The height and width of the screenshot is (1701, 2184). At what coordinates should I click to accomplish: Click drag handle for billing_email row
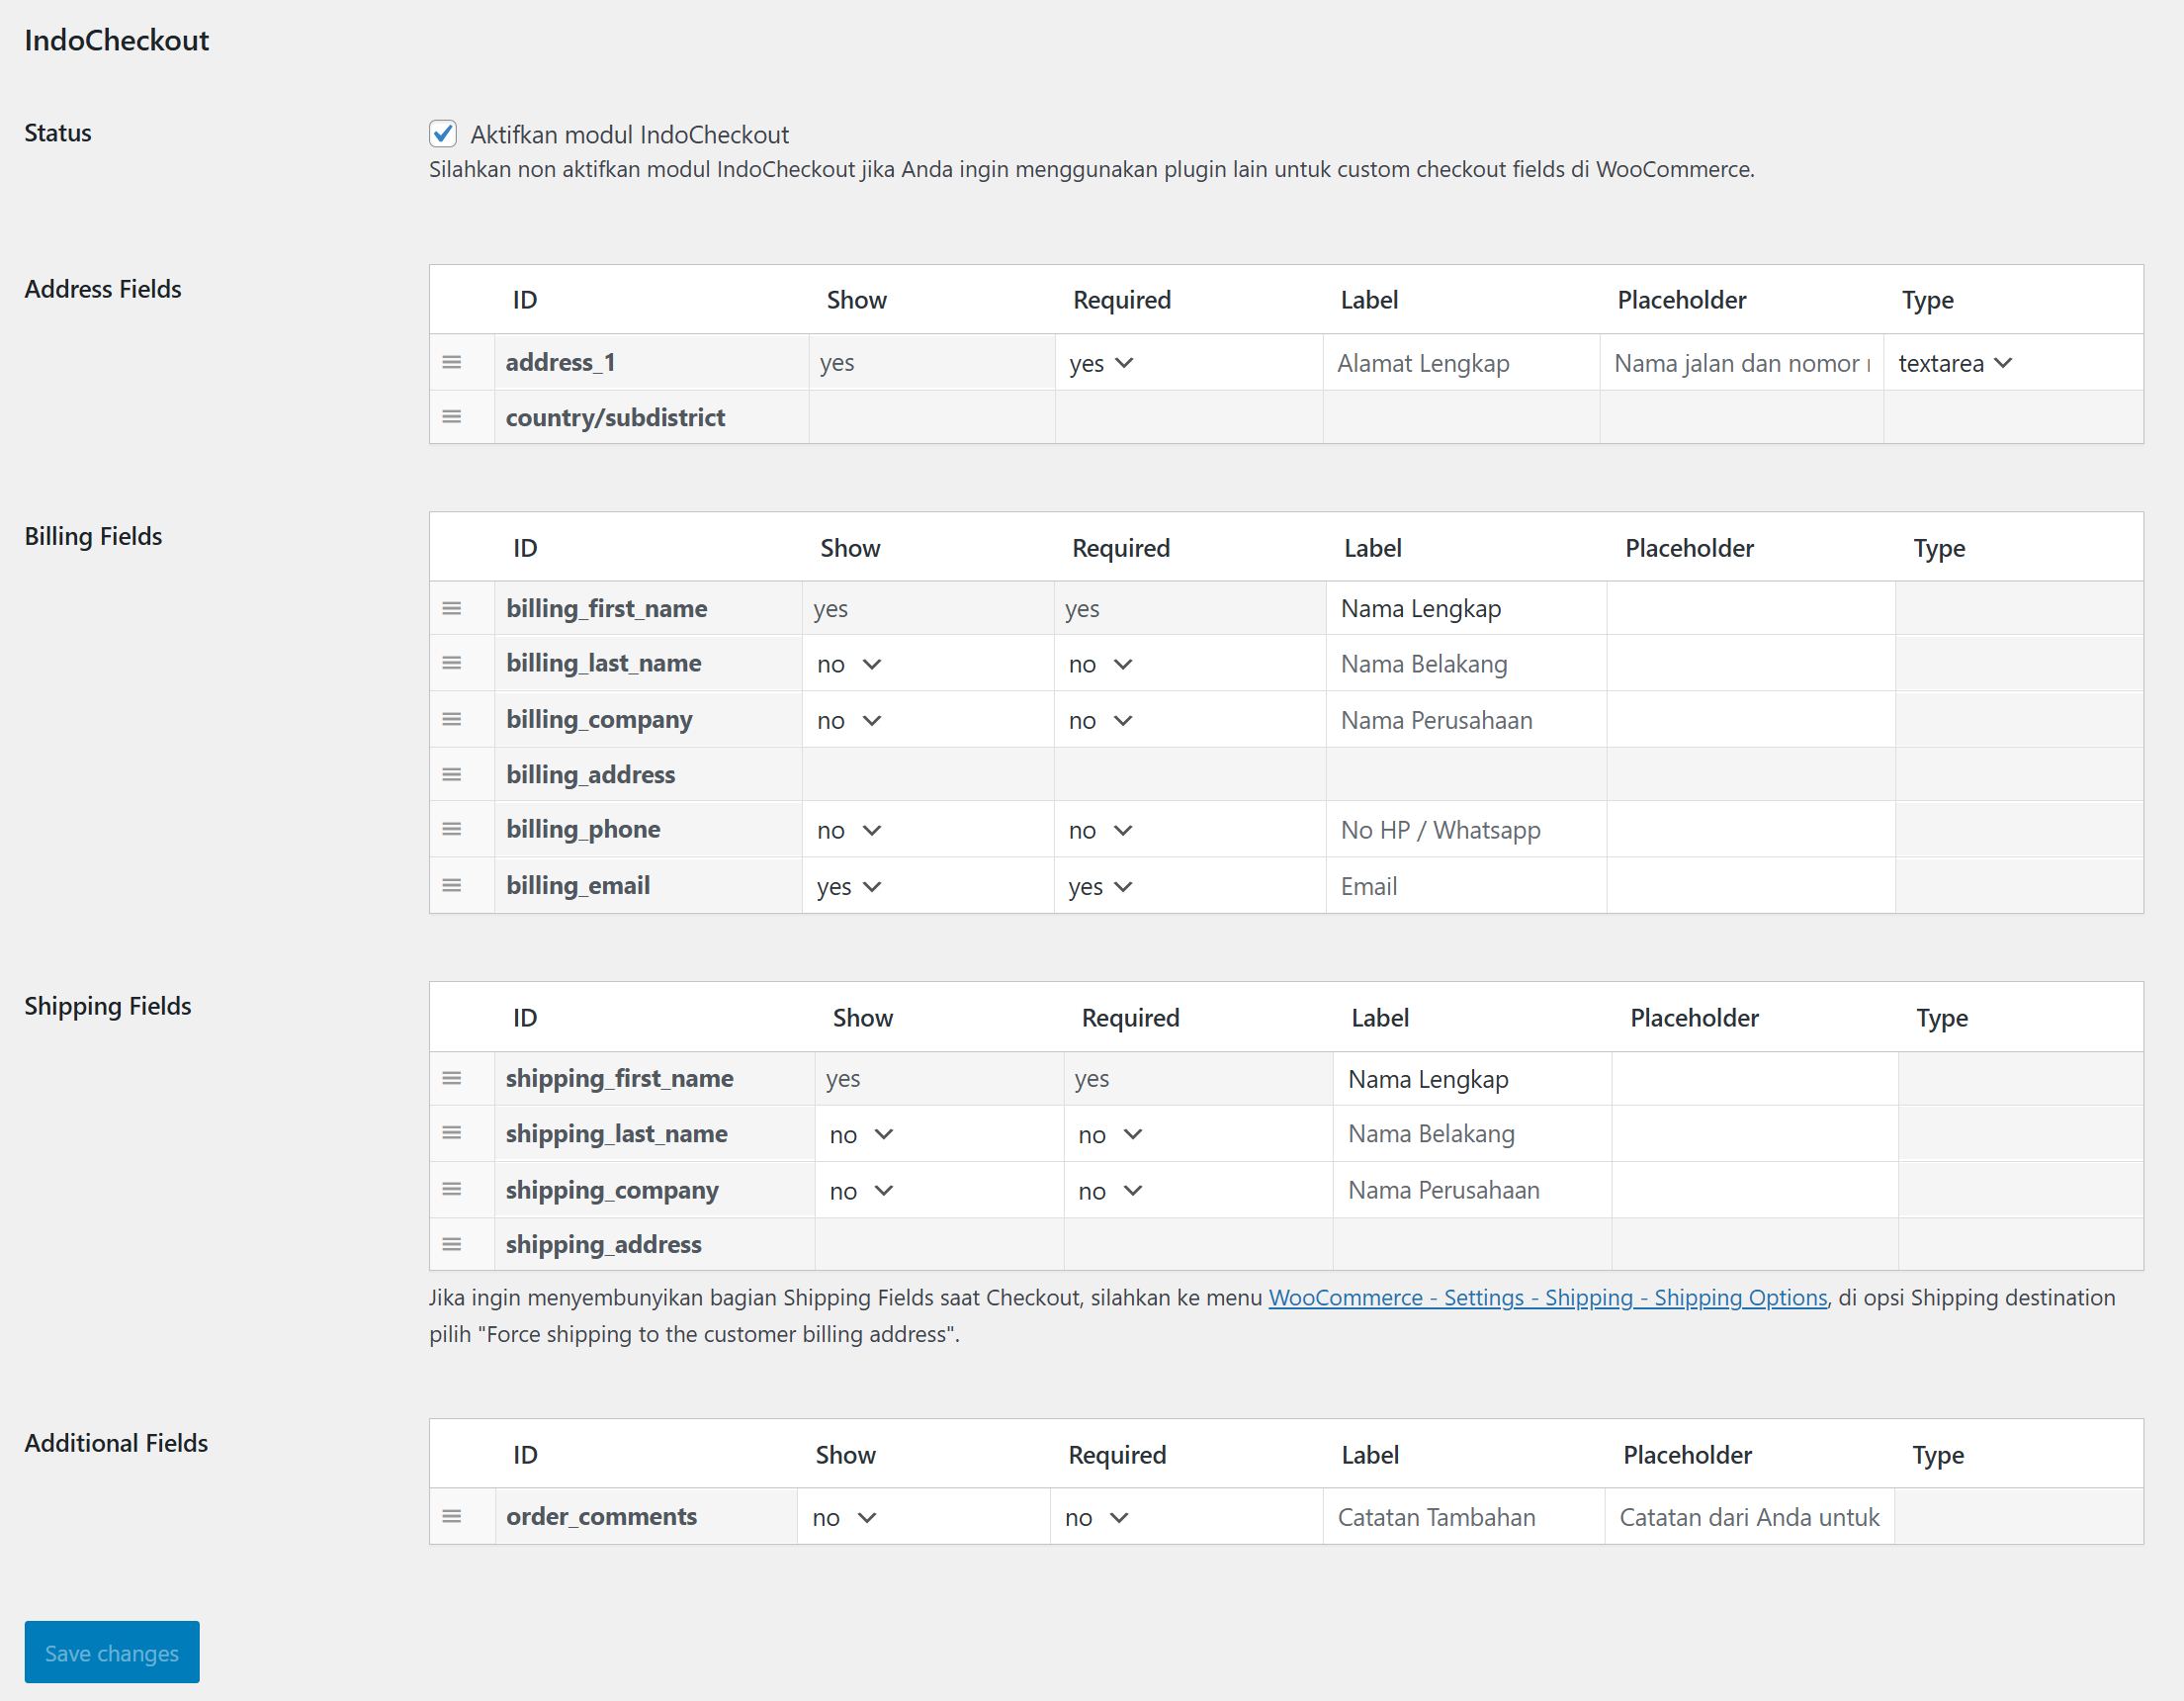click(x=452, y=885)
